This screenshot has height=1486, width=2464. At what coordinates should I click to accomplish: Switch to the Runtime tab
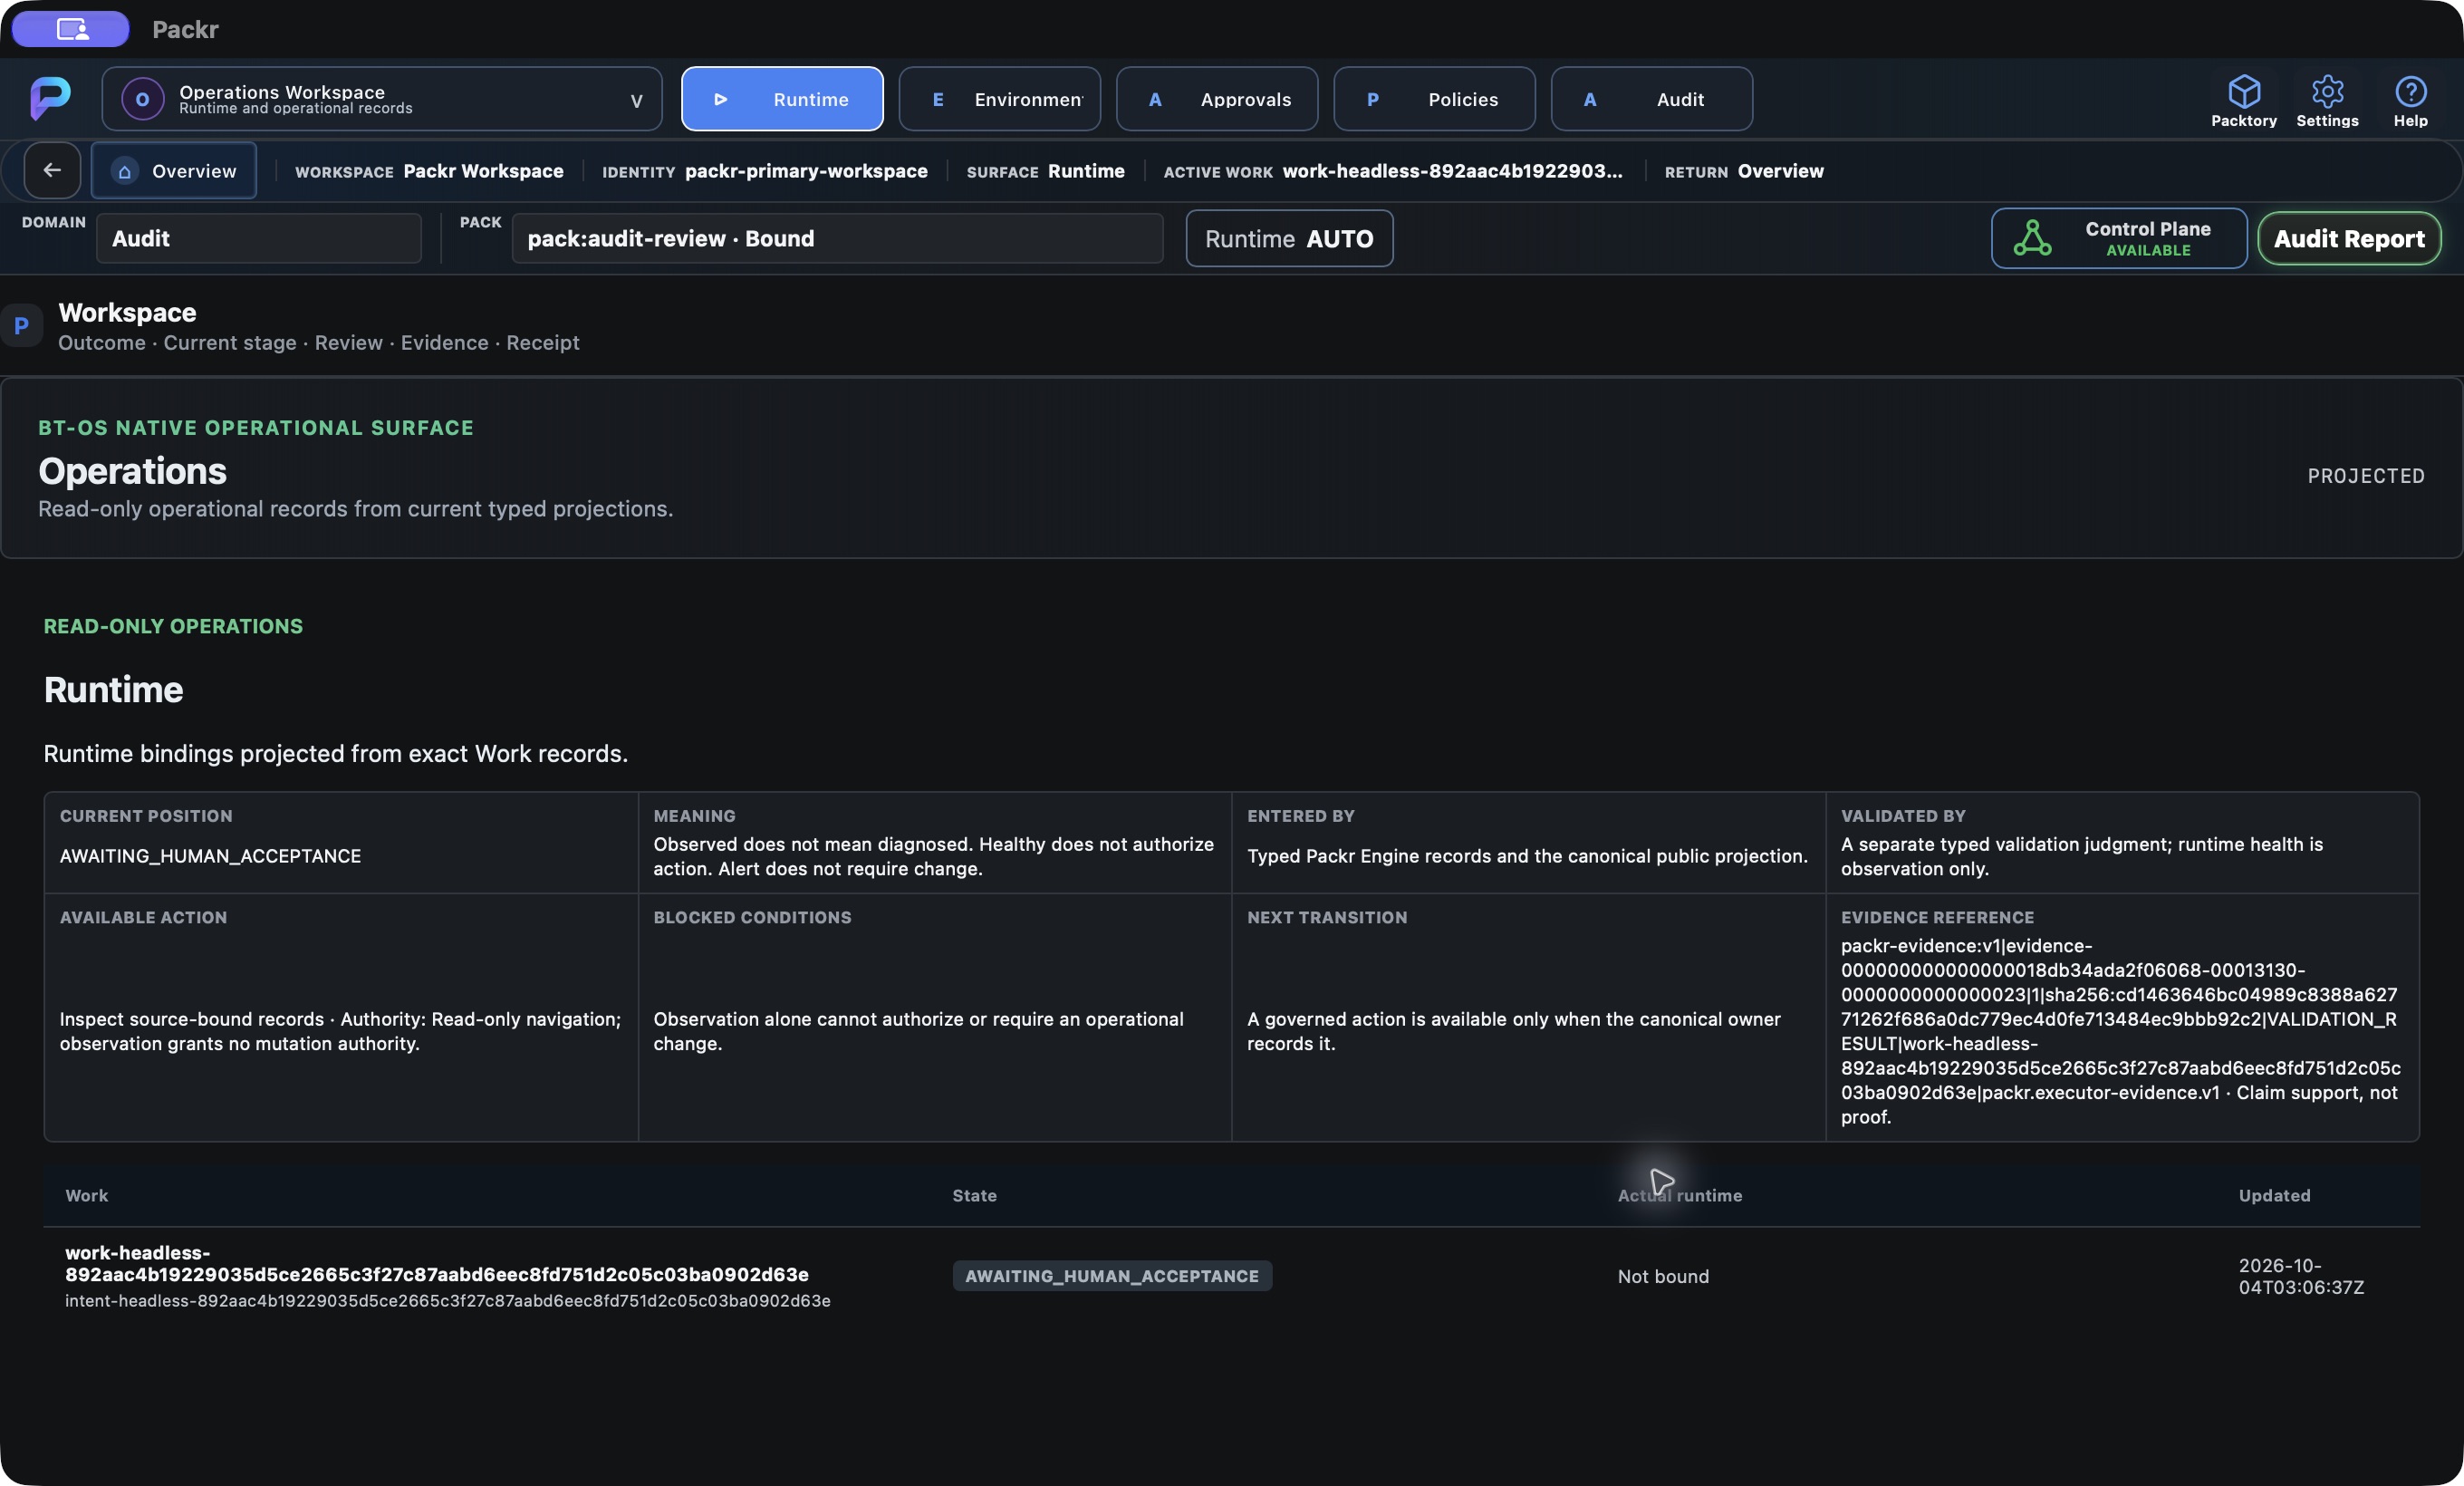(x=782, y=99)
